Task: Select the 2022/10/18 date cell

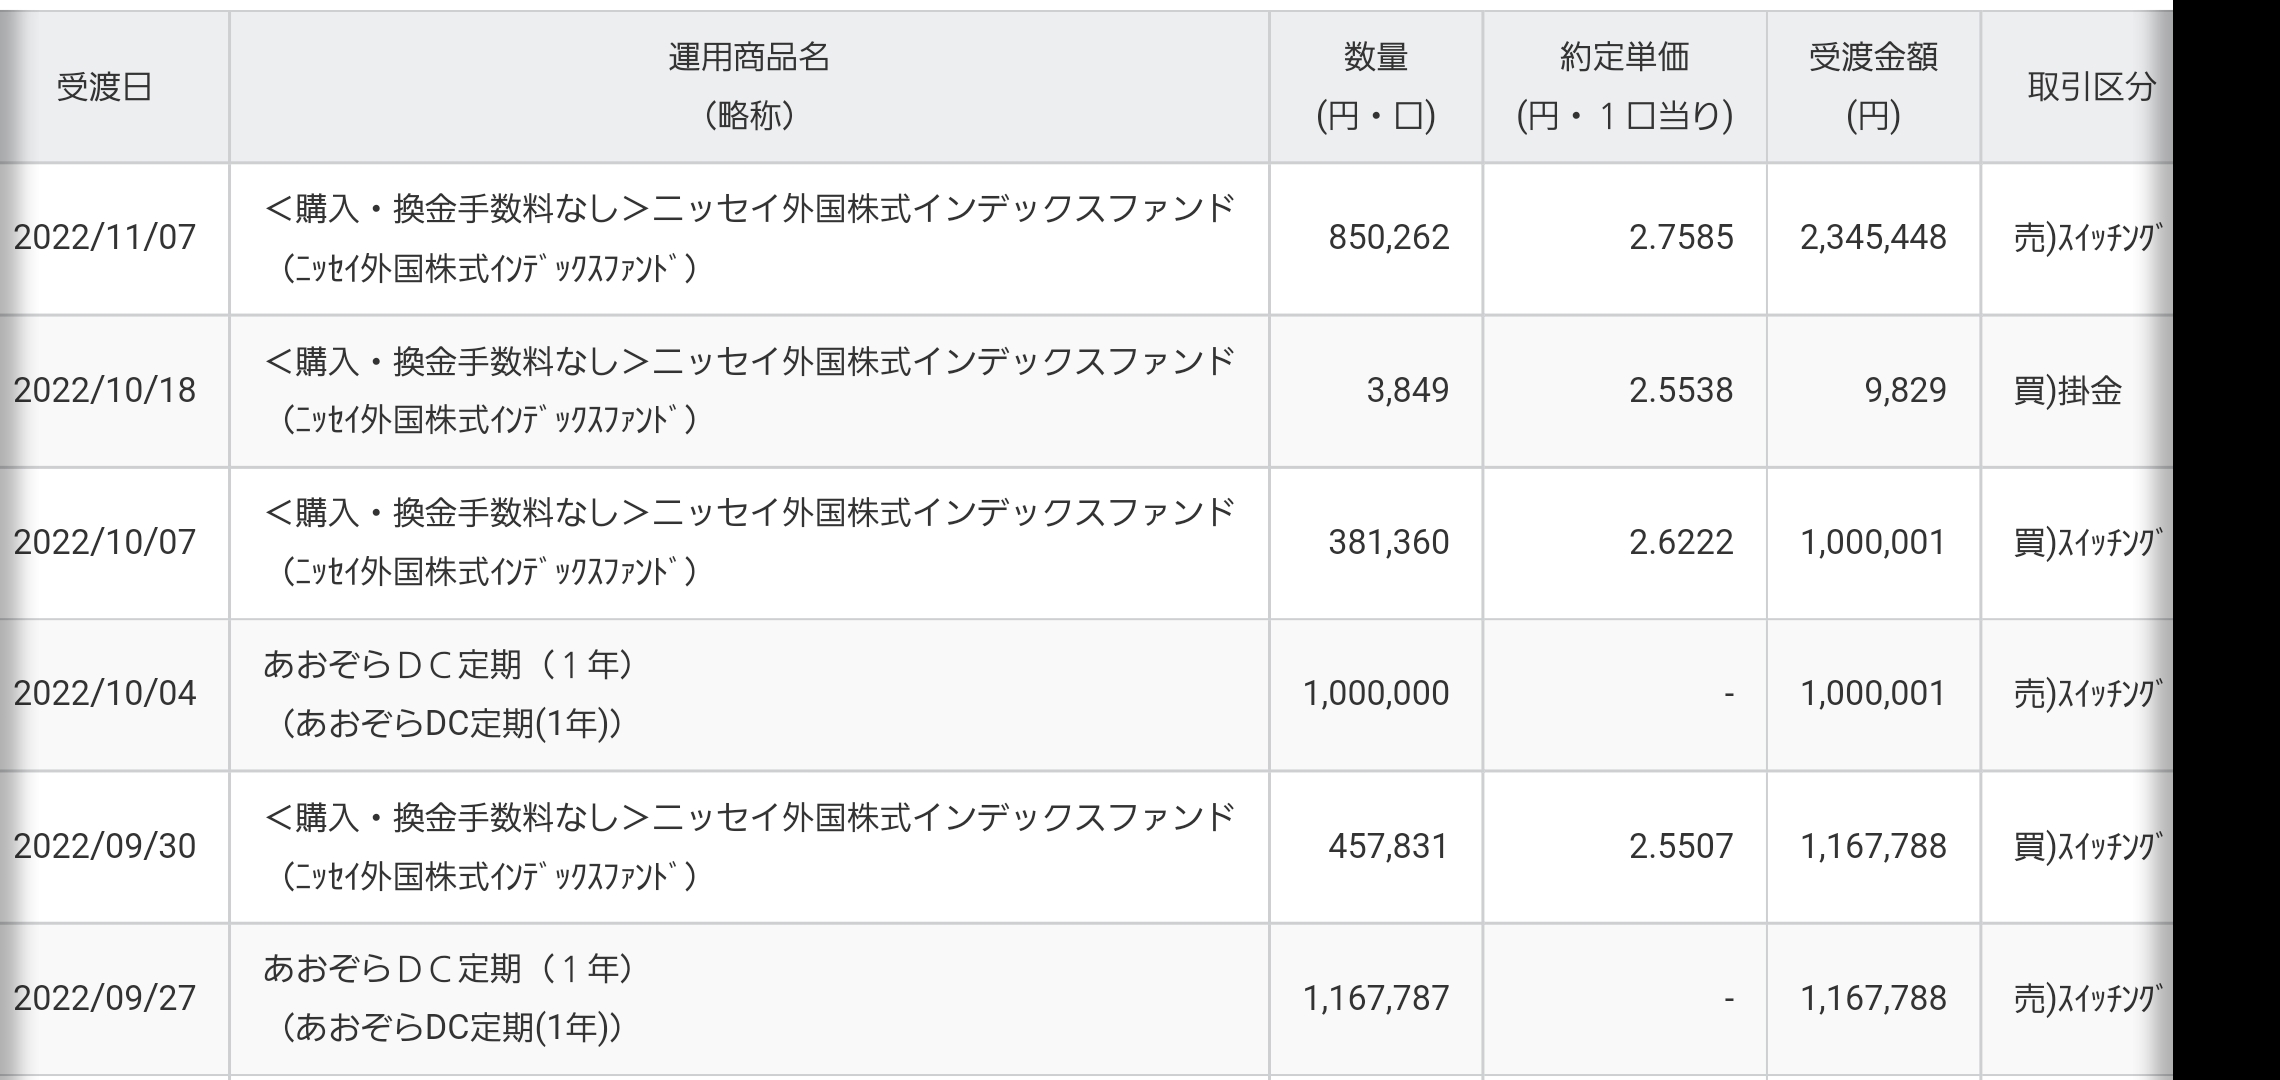Action: [104, 390]
